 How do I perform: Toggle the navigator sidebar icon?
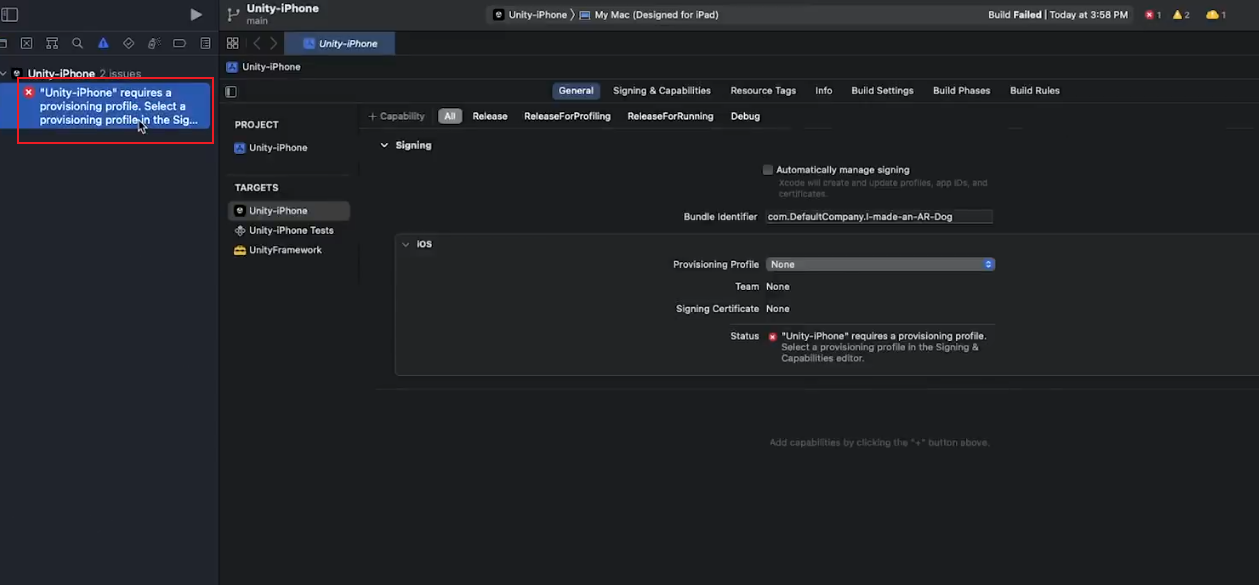(x=10, y=14)
